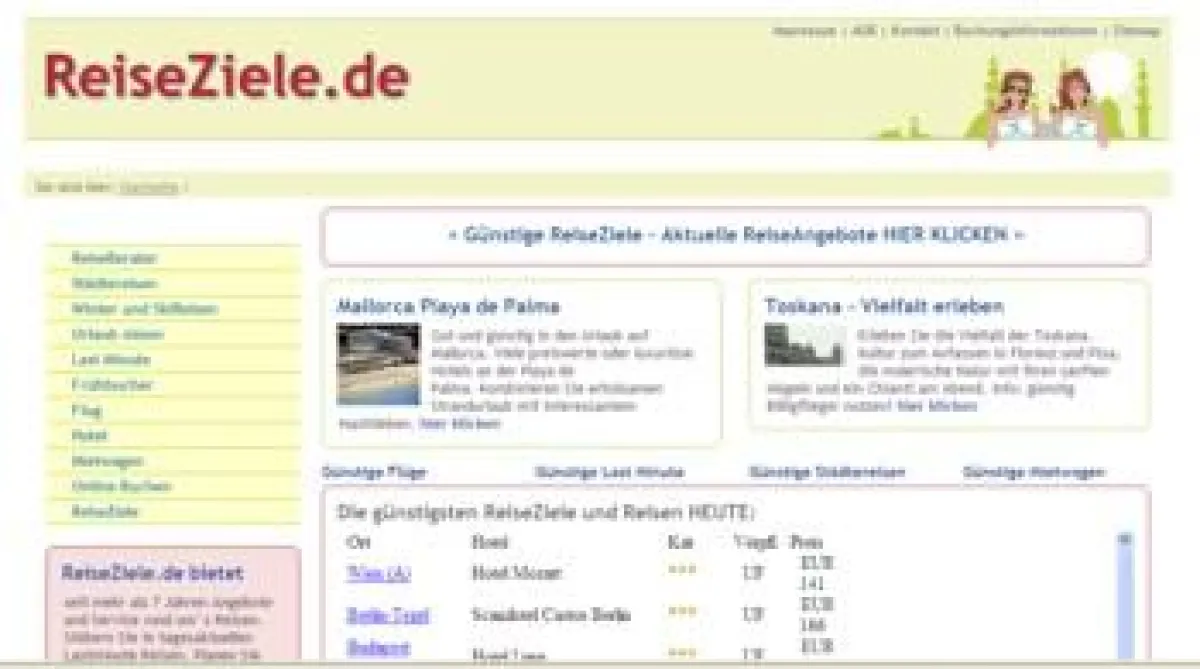This screenshot has width=1200, height=669.
Task: Click the star rating in Berlin-Tegel row
Action: pyautogui.click(x=682, y=612)
